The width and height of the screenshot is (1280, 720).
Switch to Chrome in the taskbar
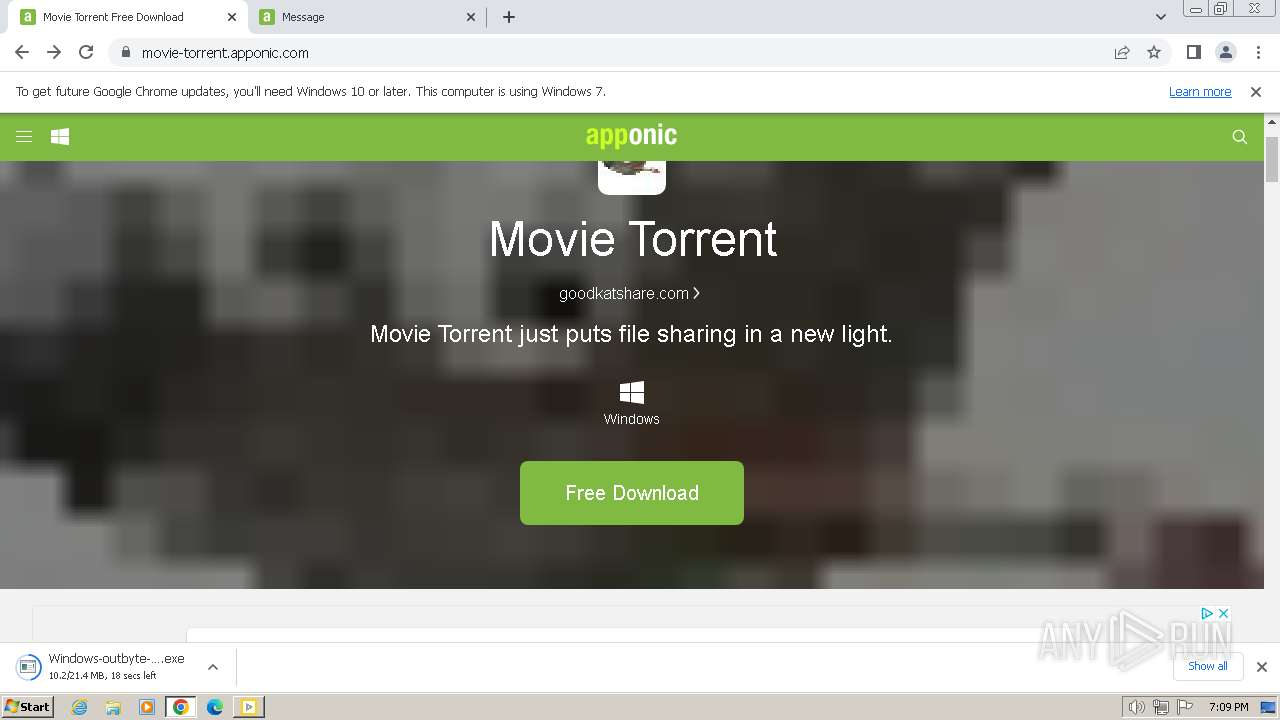click(181, 707)
